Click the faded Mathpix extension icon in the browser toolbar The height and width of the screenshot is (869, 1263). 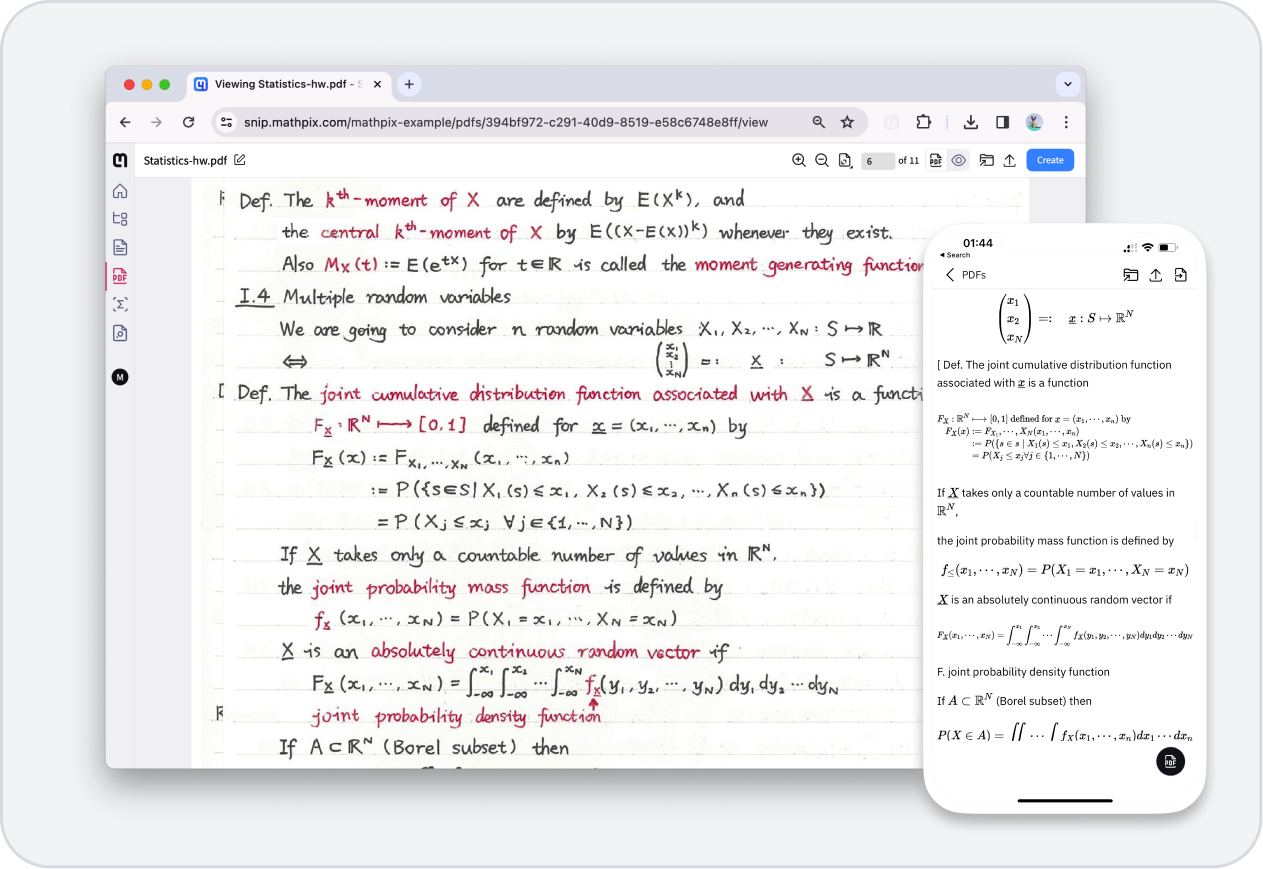[x=892, y=122]
